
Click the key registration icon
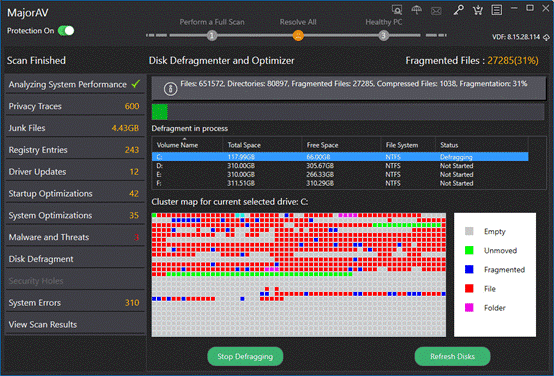459,10
